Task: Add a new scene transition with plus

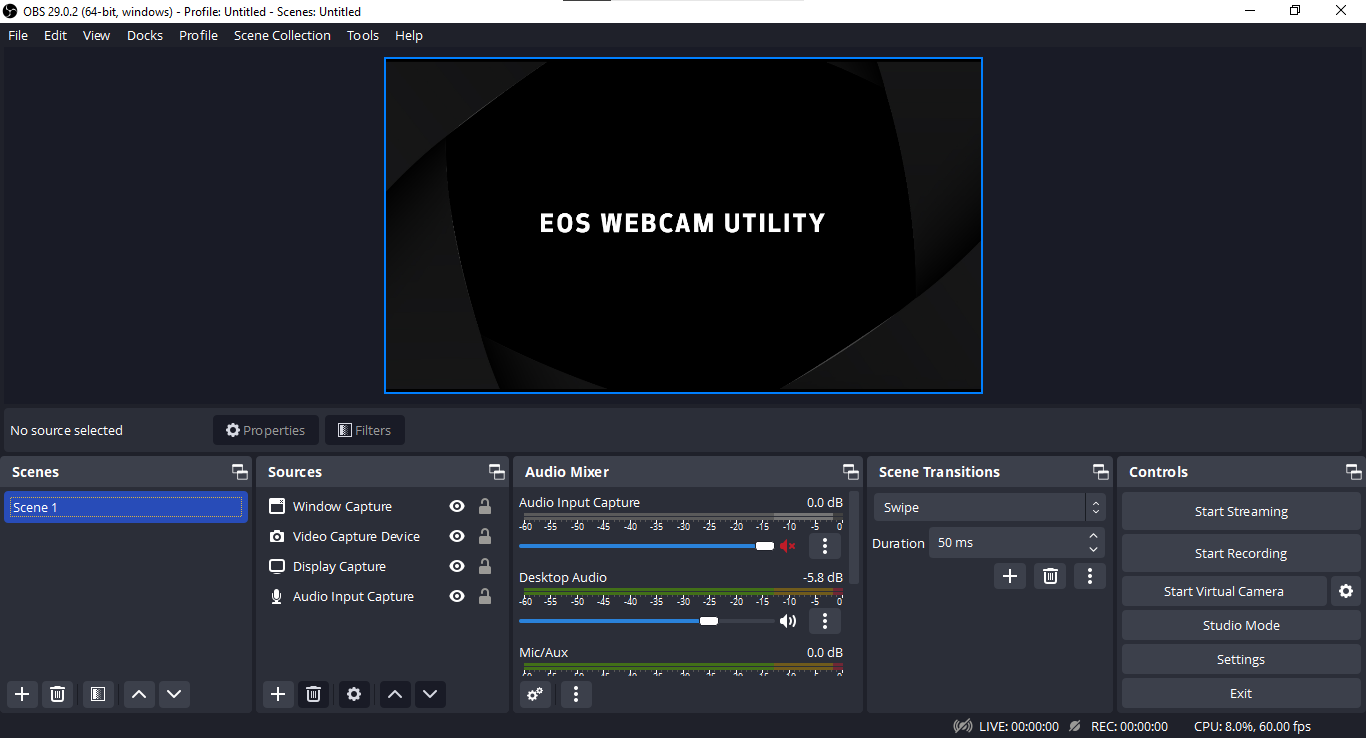Action: [x=1010, y=575]
